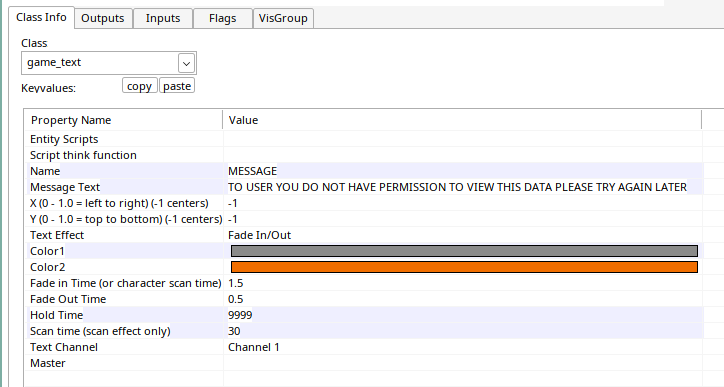The image size is (724, 387).
Task: Click the Value column header
Action: pyautogui.click(x=462, y=120)
